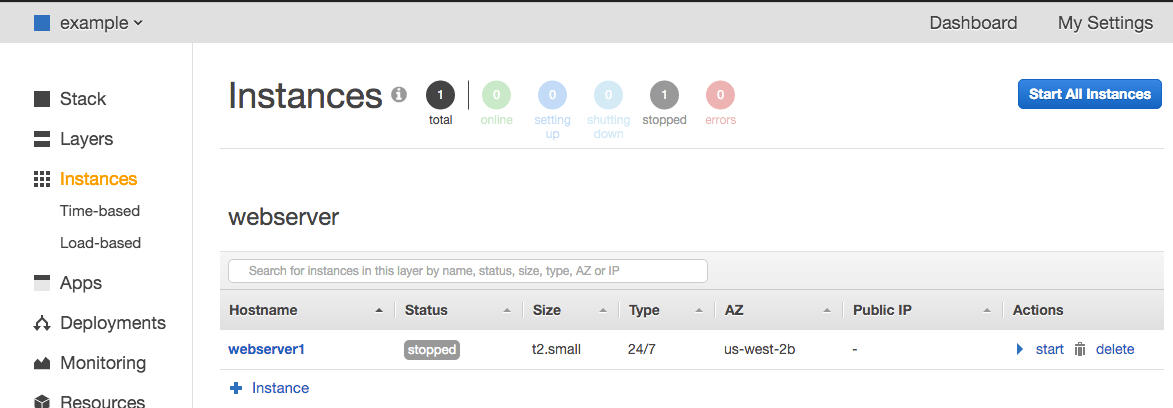Open Time-based instances in sidebar

point(100,211)
